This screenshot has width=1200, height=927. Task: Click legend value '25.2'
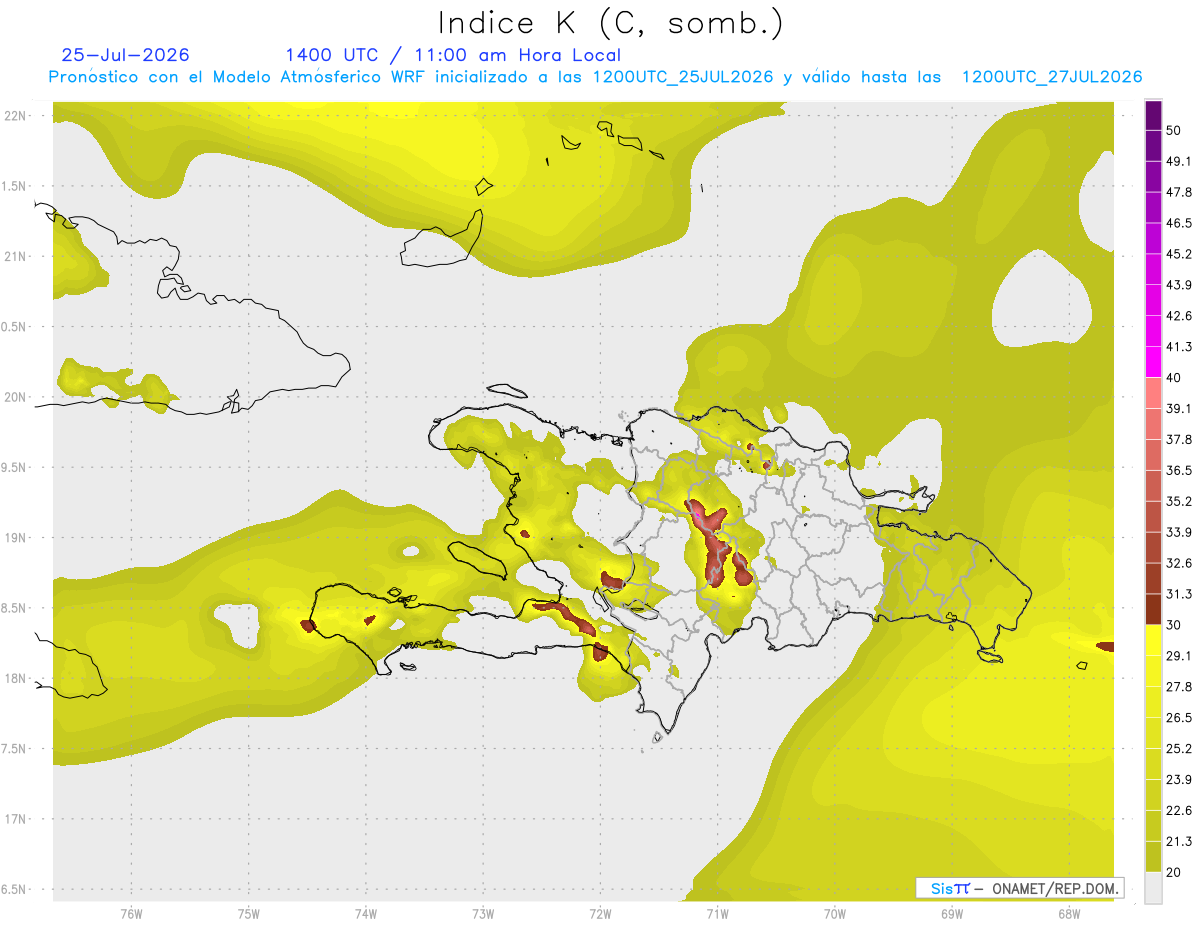point(1179,749)
